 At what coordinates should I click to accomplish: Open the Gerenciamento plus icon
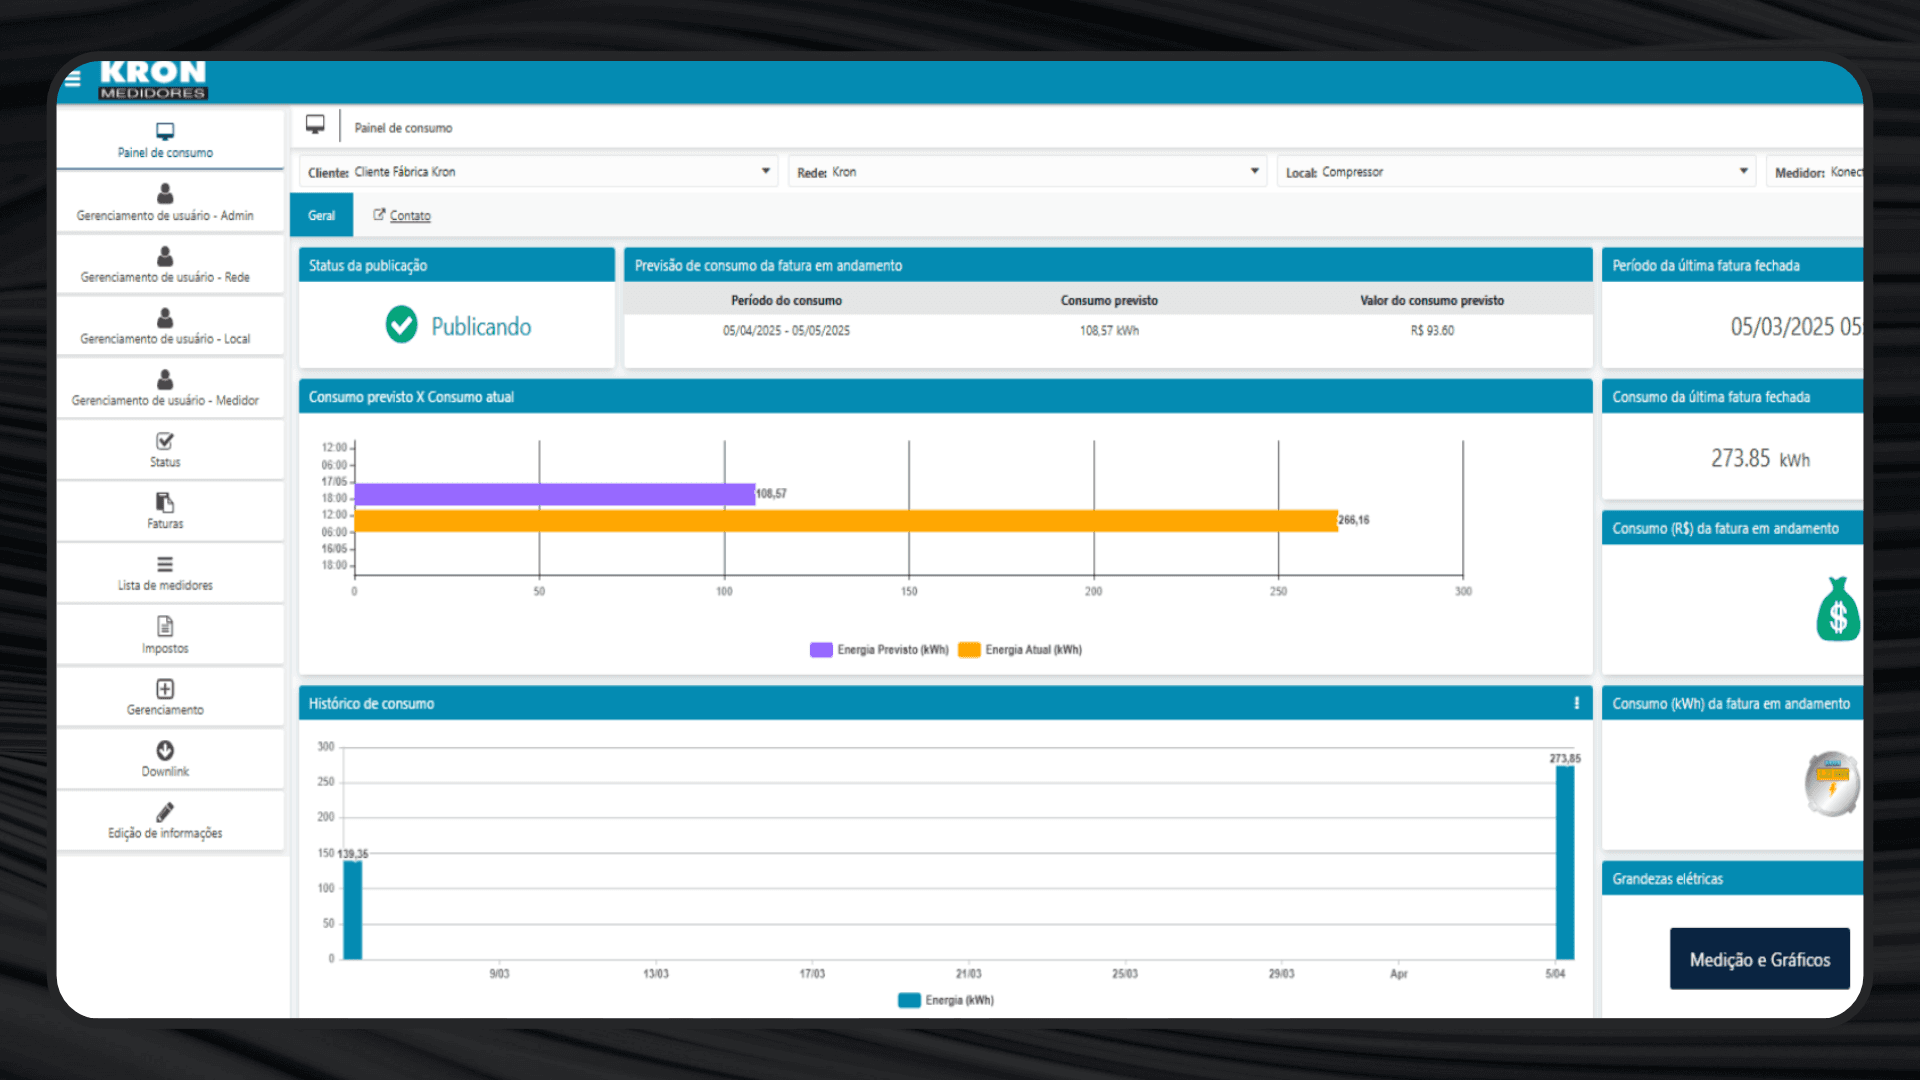click(x=165, y=689)
